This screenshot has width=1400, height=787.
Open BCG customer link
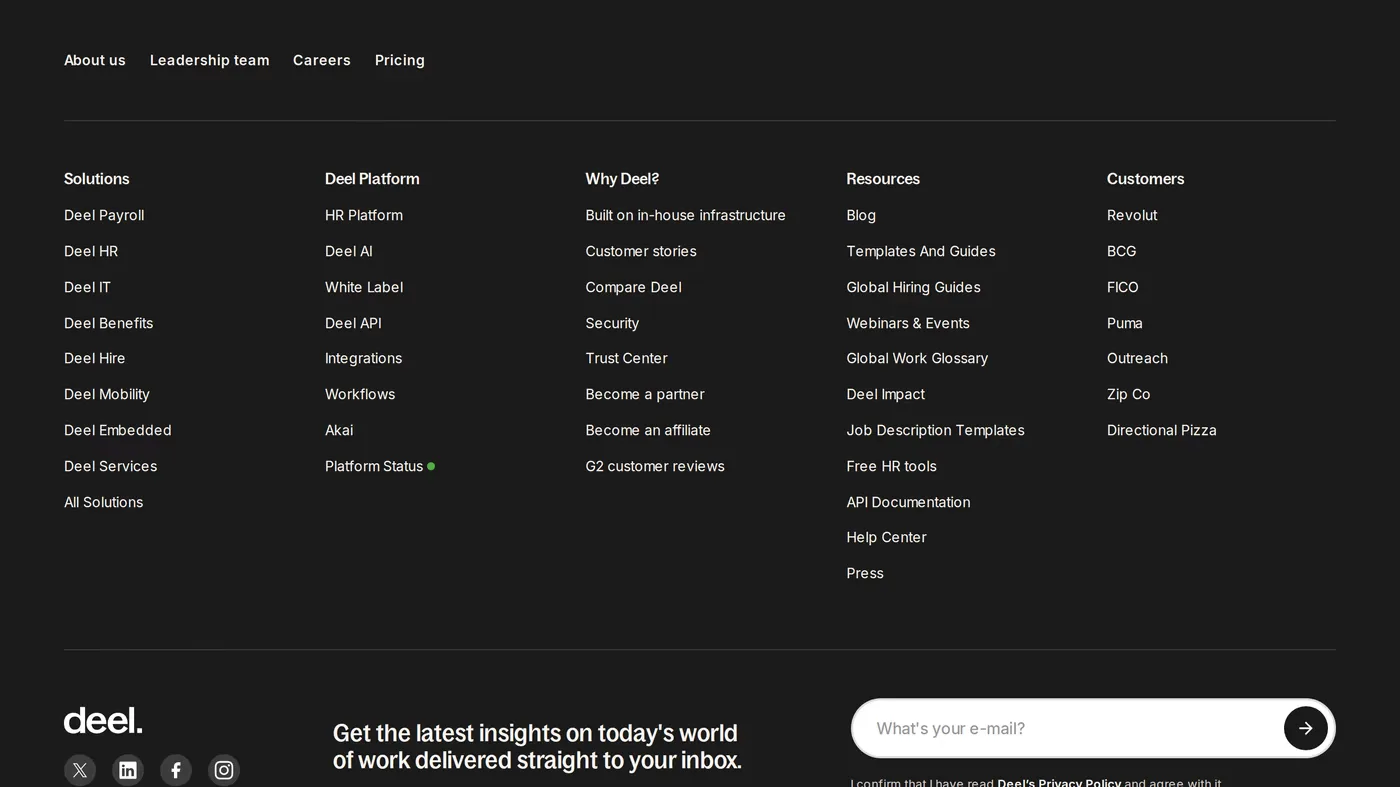tap(1121, 251)
